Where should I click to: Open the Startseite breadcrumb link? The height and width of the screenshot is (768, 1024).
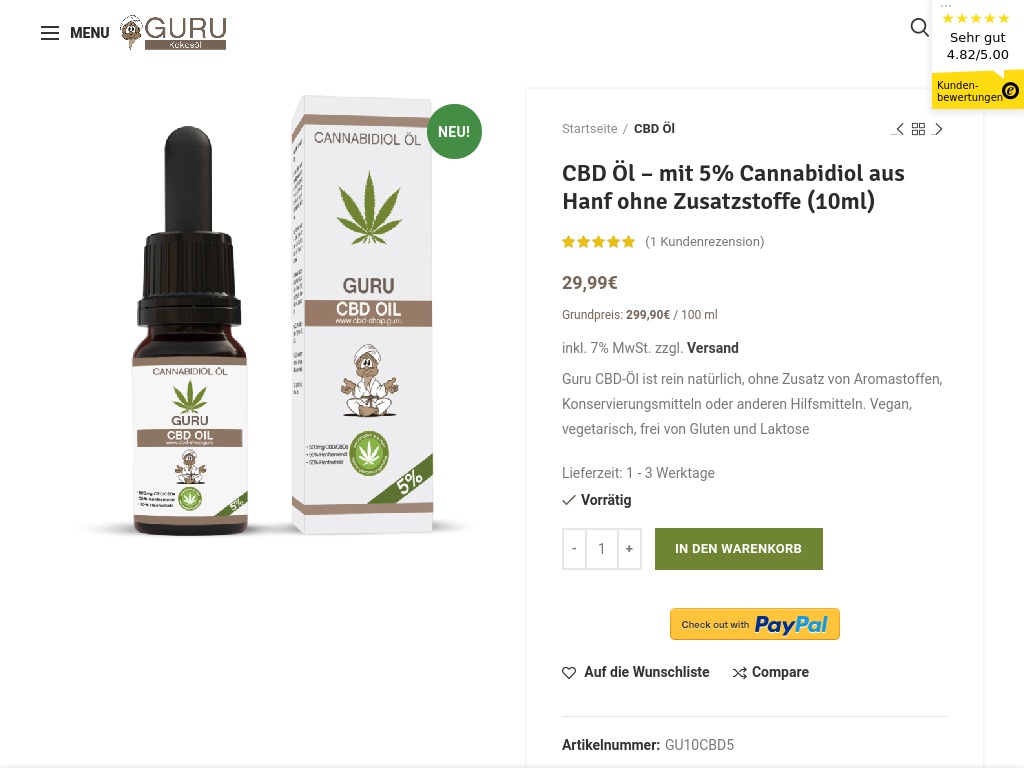(589, 129)
